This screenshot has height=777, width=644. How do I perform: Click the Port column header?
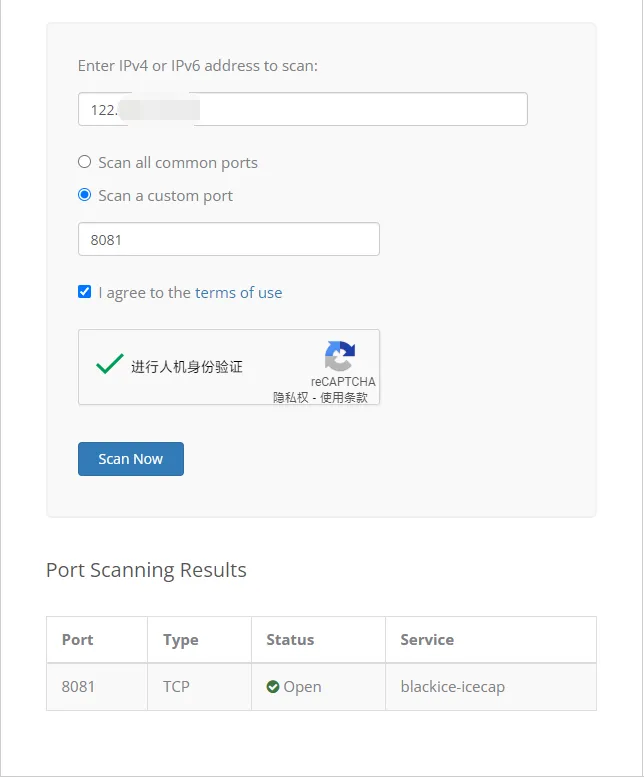pos(78,640)
